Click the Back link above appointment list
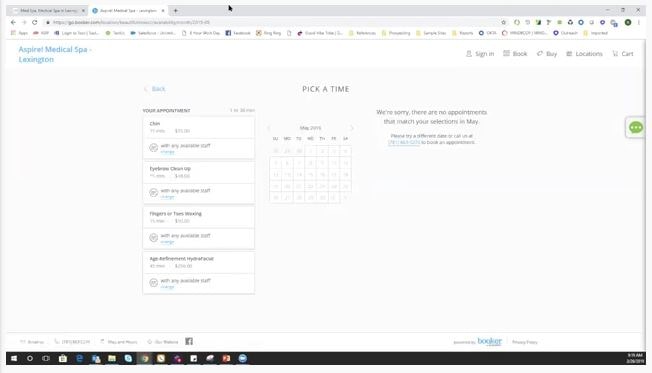The width and height of the screenshot is (652, 373). point(155,89)
